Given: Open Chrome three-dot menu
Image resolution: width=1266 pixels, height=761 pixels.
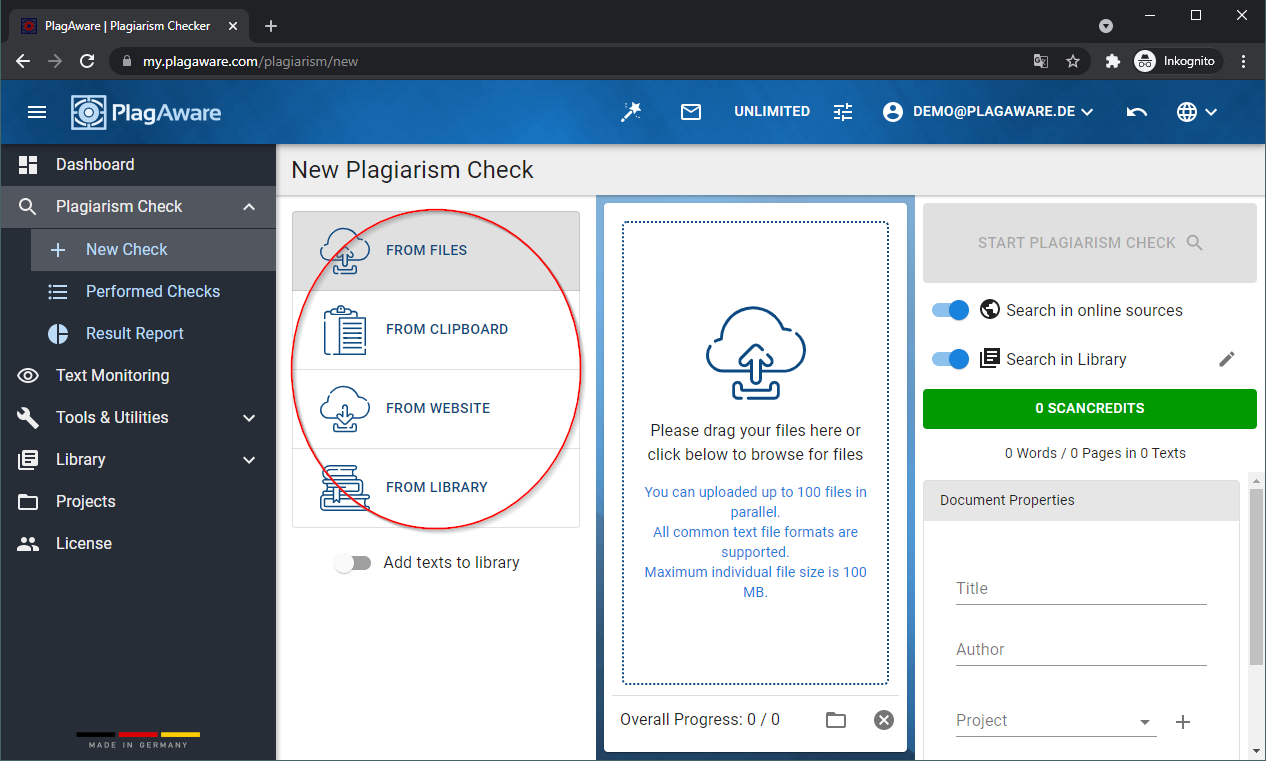Looking at the screenshot, I should click(1244, 61).
